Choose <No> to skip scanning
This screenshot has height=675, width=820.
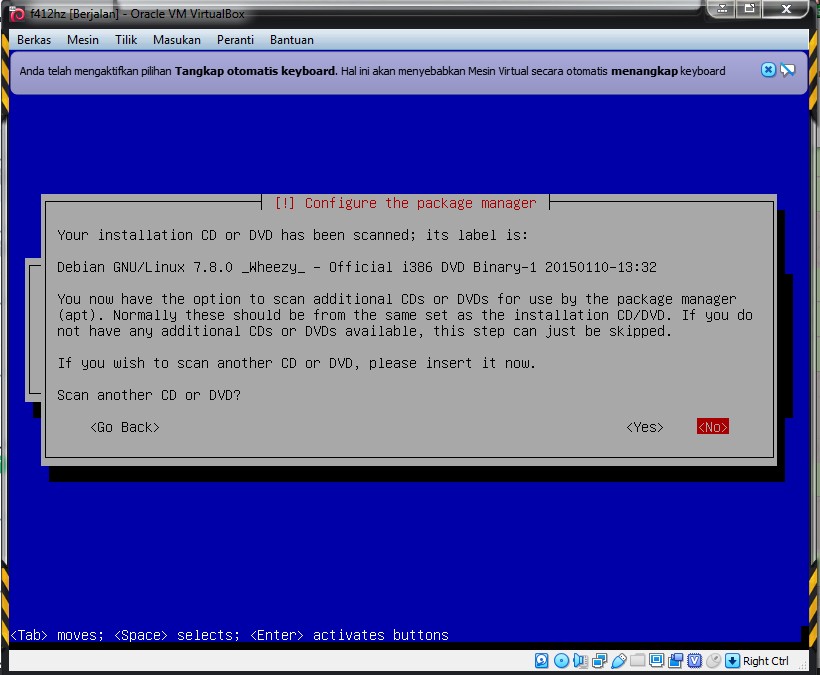point(712,427)
